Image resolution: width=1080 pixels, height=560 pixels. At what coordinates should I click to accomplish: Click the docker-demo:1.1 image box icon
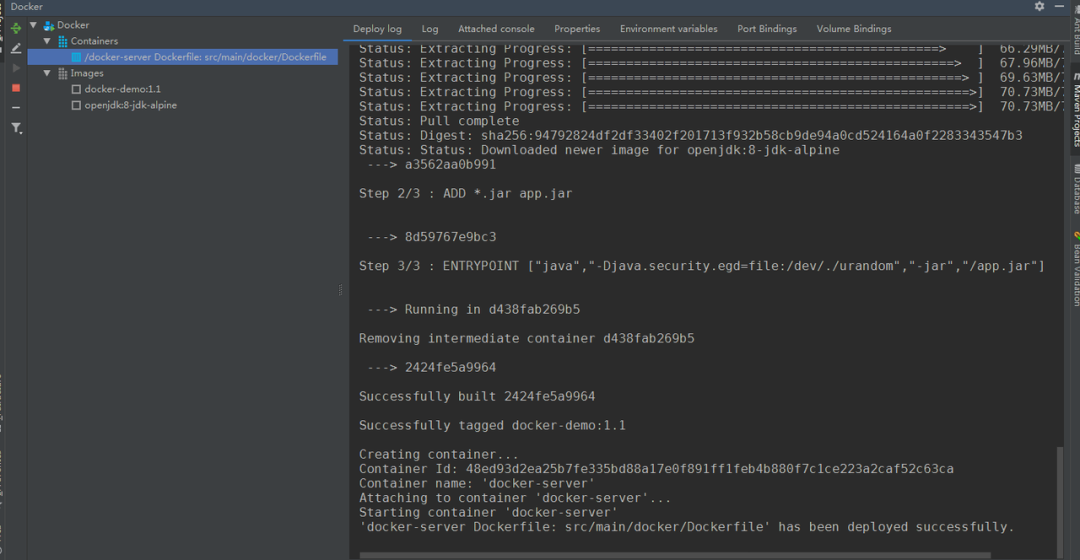[x=76, y=90]
